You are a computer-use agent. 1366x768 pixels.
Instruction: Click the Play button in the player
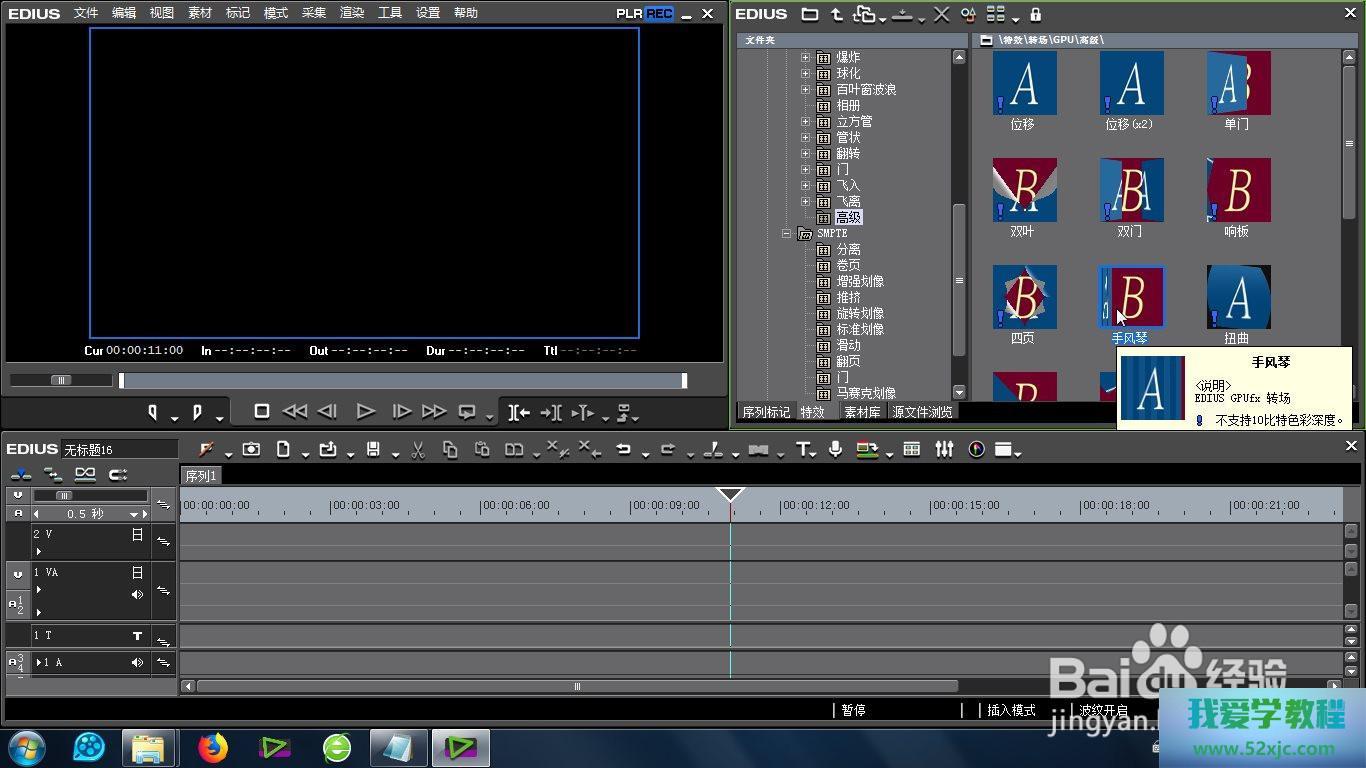click(365, 411)
